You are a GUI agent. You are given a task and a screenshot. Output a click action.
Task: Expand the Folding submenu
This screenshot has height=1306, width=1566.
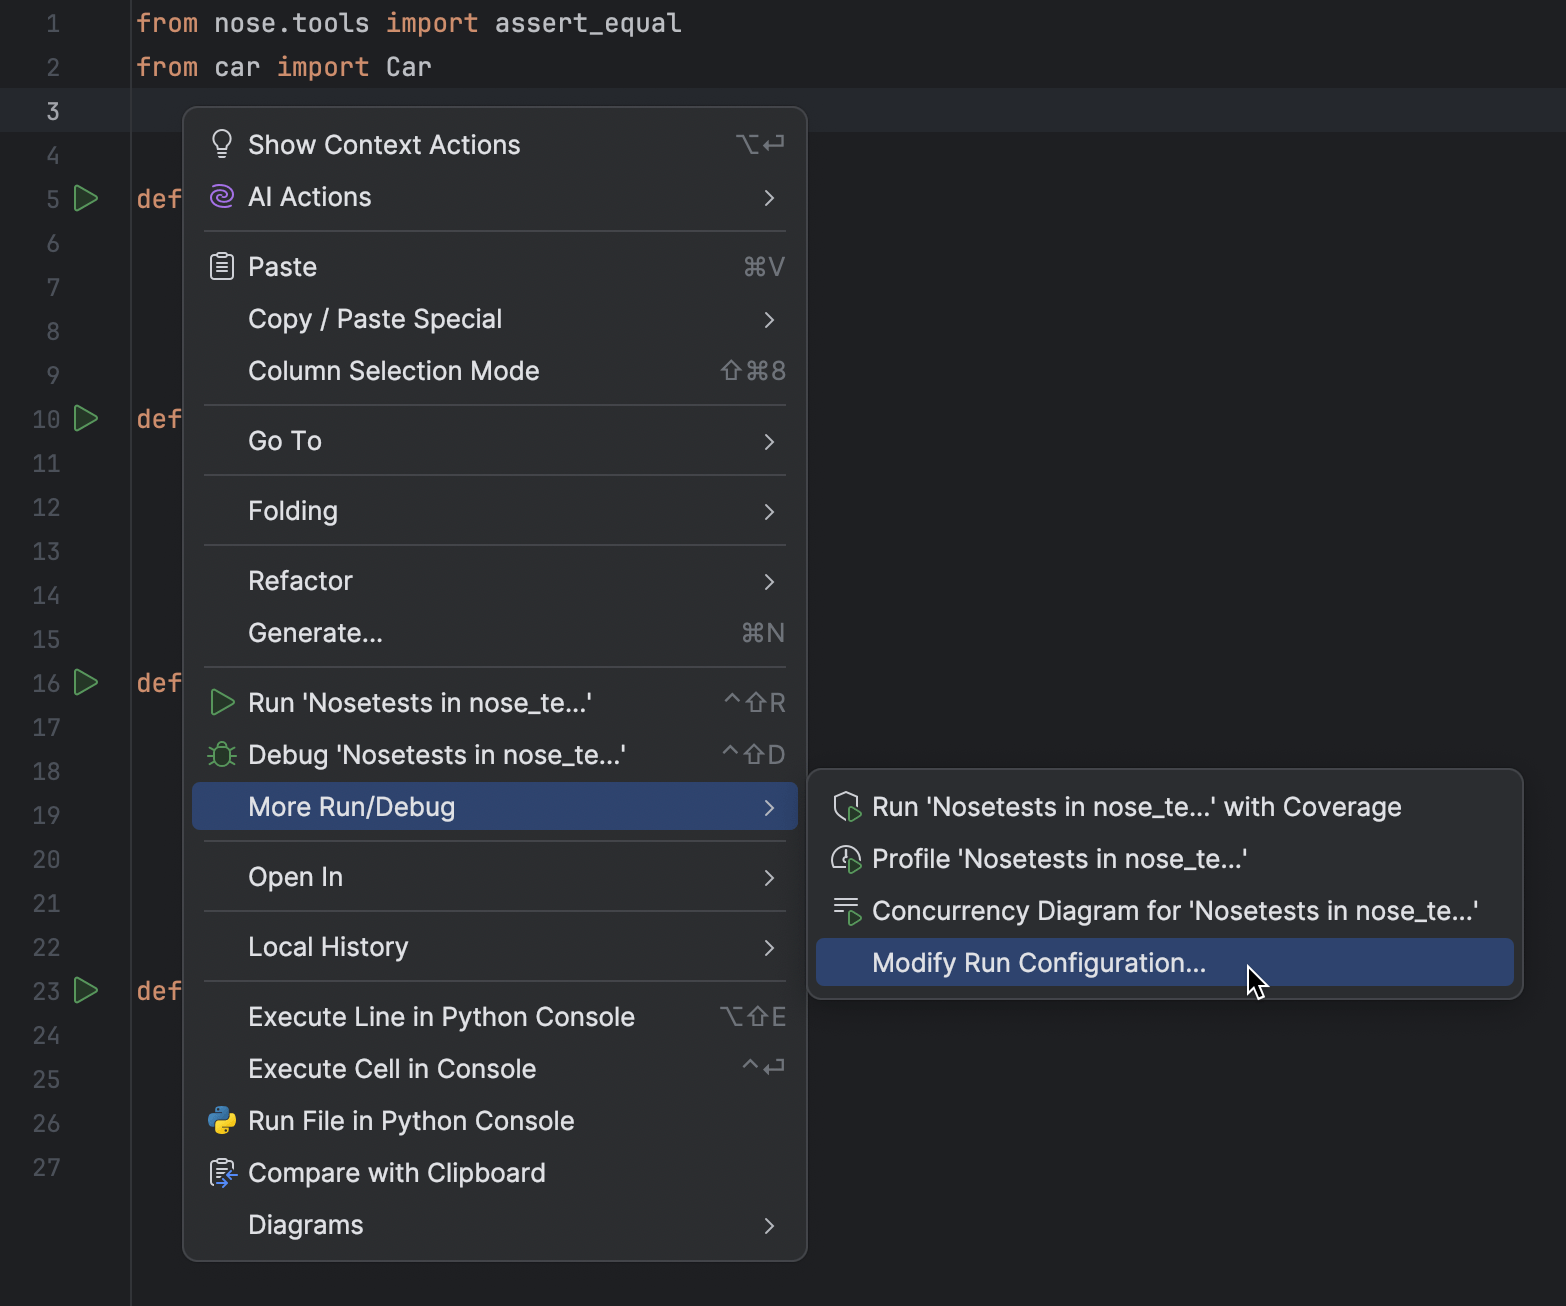pos(293,510)
